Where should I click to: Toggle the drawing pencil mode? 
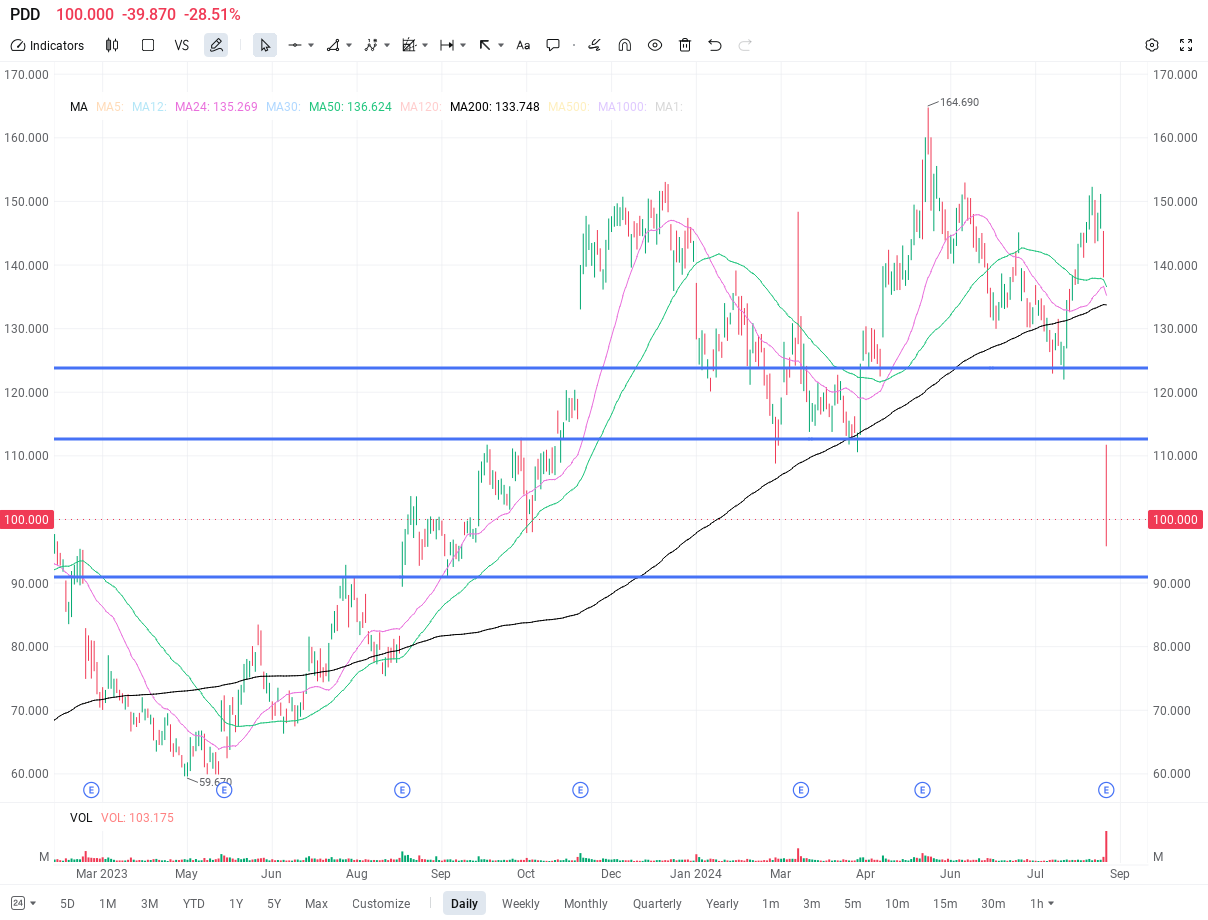point(215,45)
